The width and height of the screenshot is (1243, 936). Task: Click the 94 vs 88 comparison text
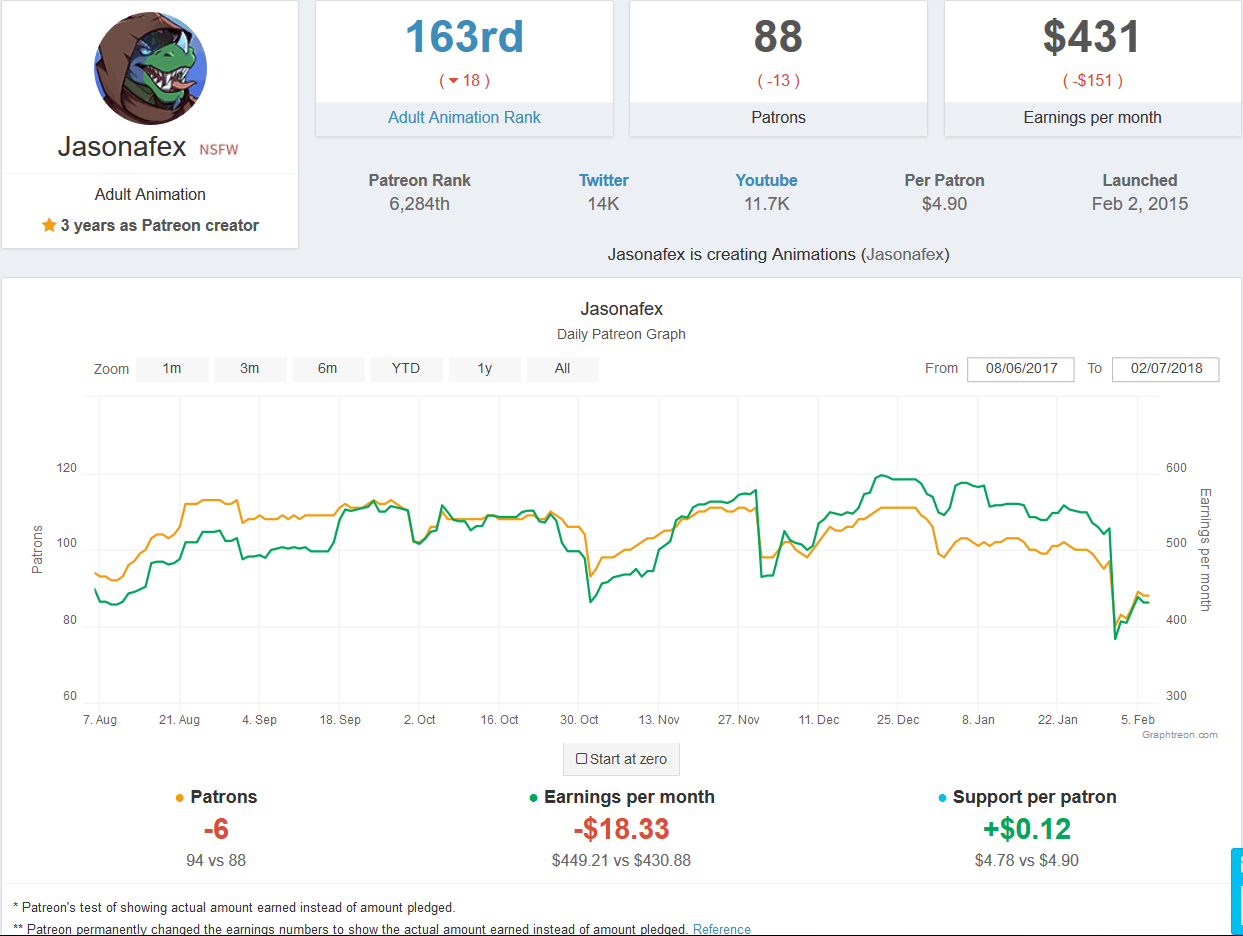point(216,861)
